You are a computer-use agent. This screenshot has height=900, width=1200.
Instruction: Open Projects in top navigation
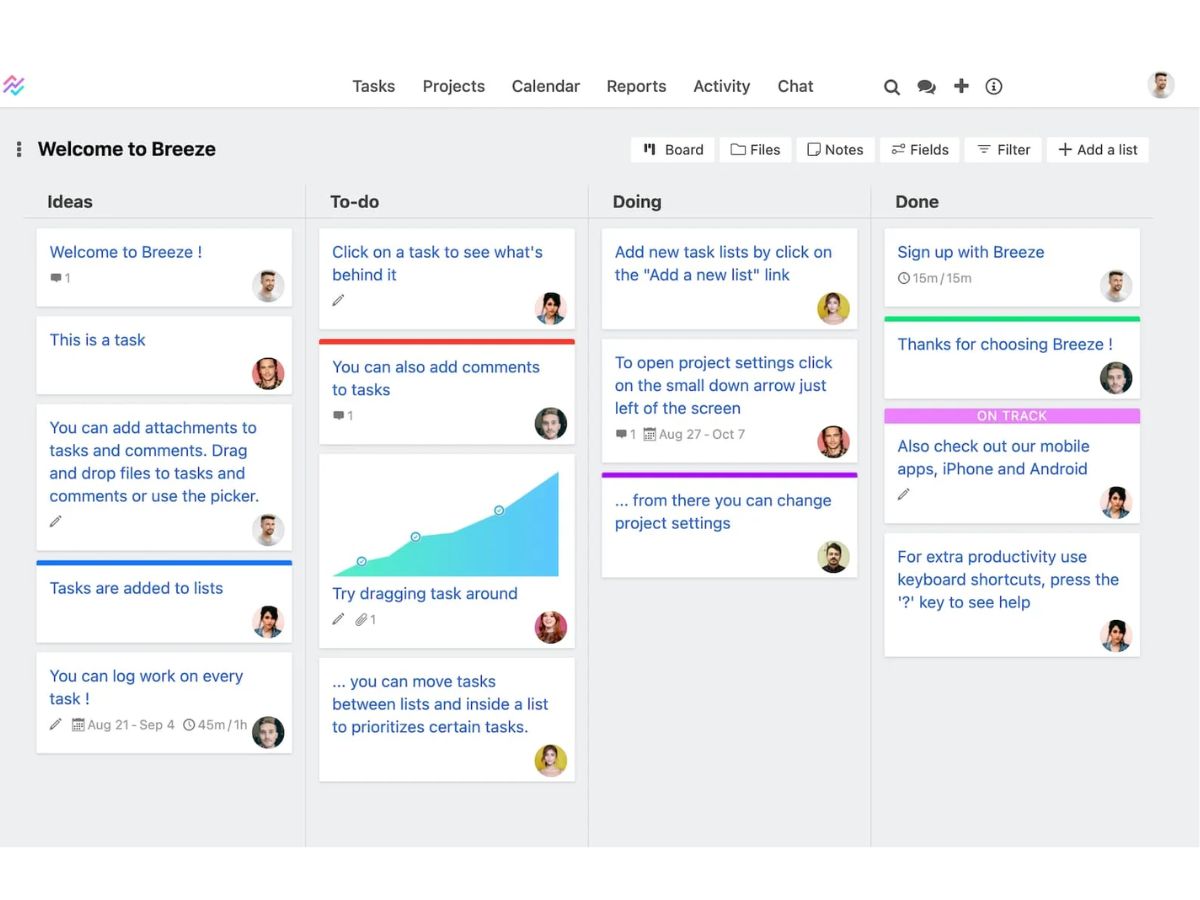click(x=454, y=86)
